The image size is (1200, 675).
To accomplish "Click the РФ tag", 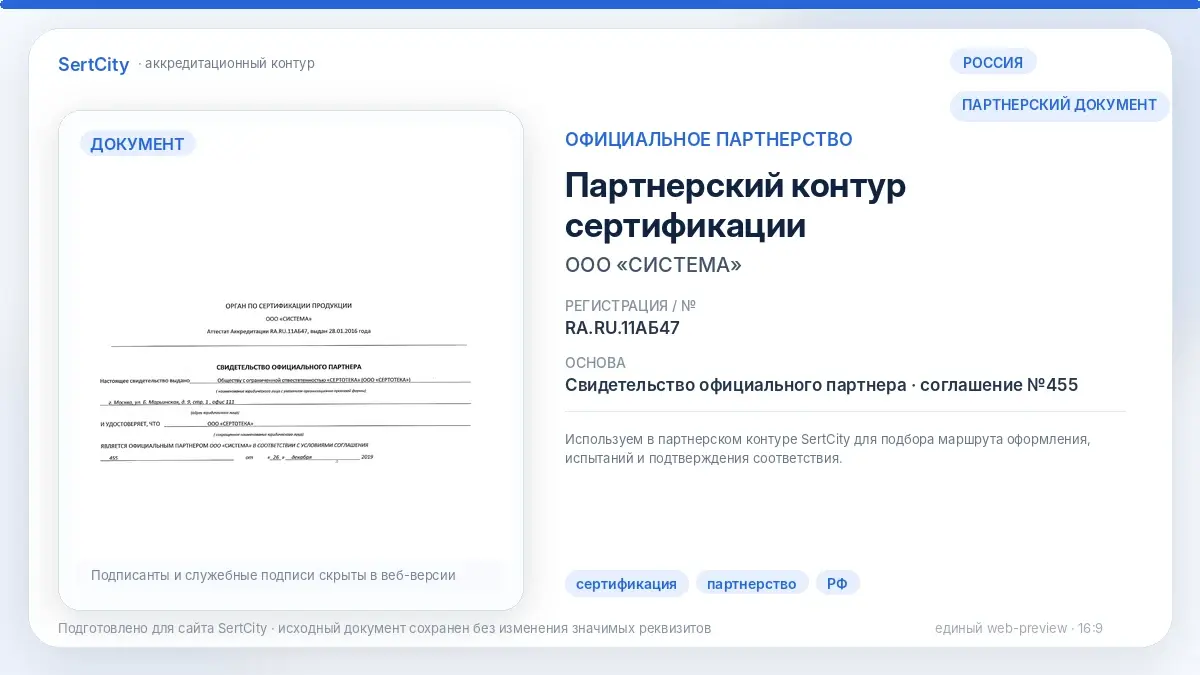I will click(x=837, y=584).
